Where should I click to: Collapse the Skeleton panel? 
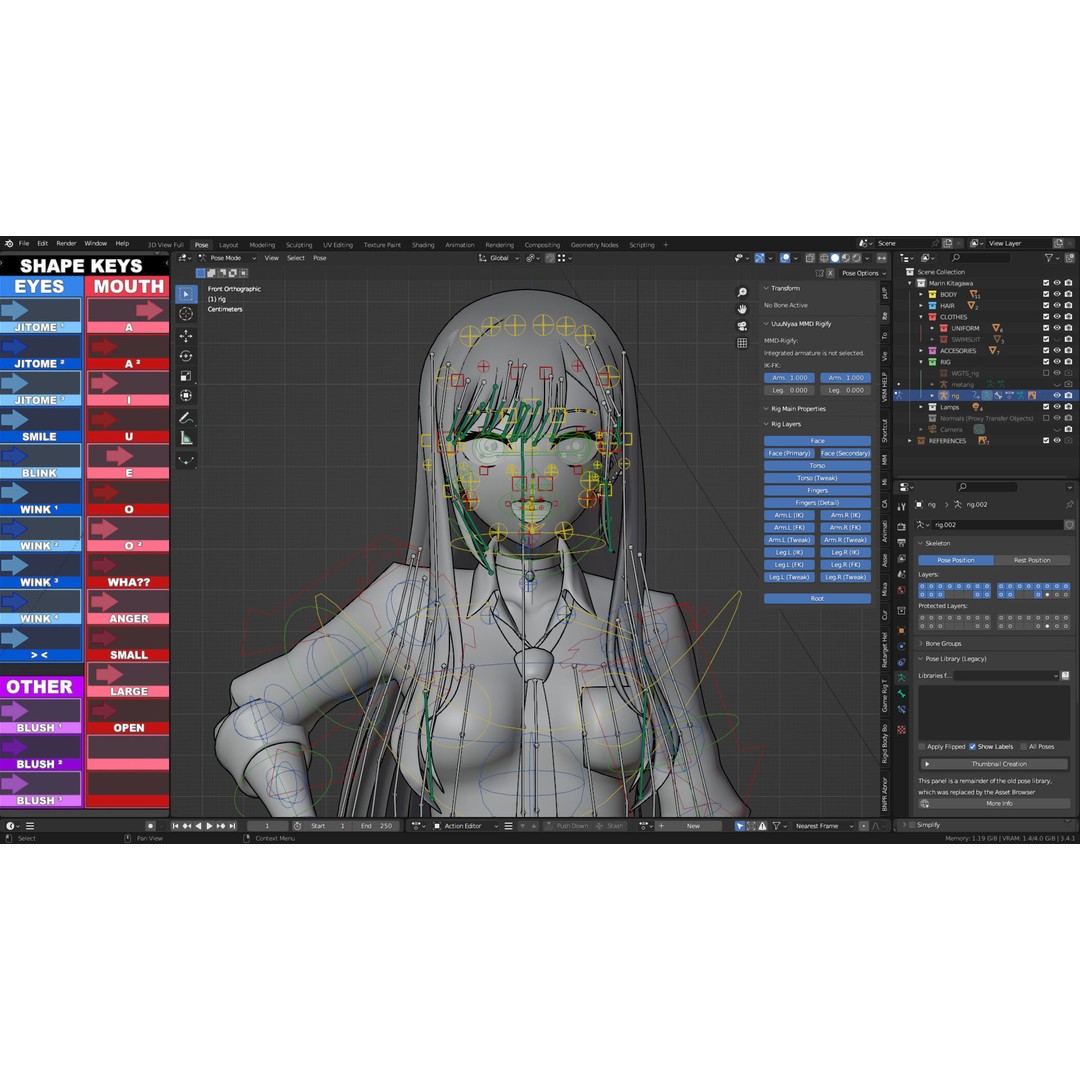pyautogui.click(x=937, y=543)
